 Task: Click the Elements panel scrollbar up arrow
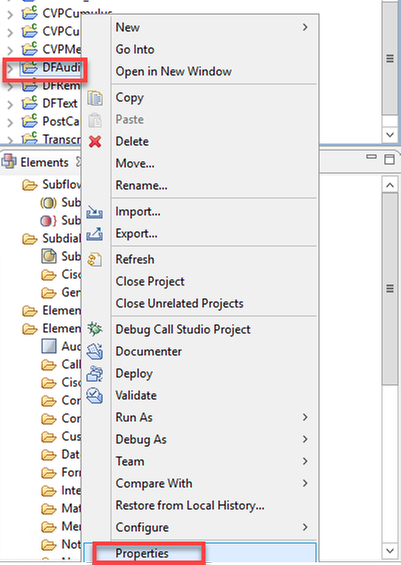(390, 185)
